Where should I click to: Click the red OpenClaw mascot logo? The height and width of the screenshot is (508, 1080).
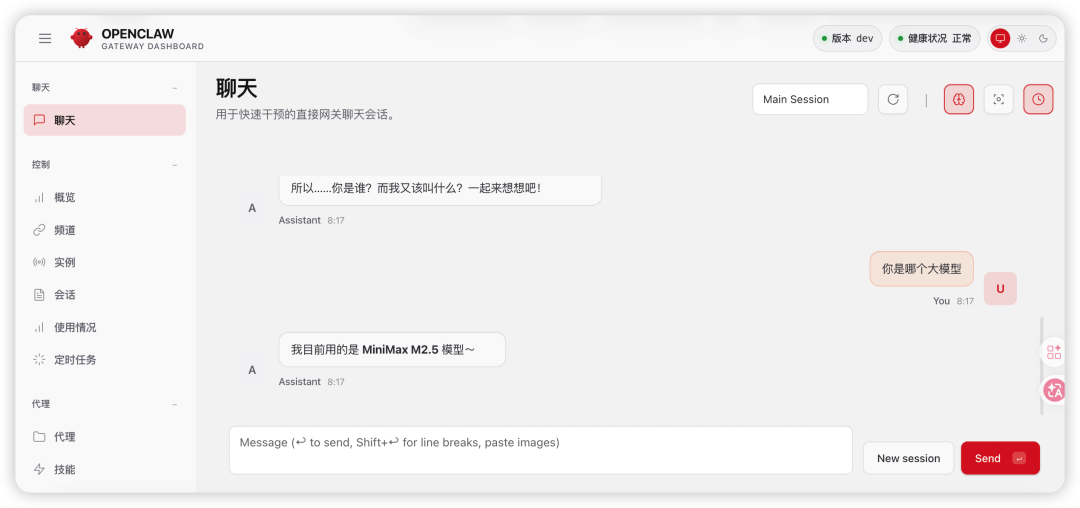pos(81,38)
